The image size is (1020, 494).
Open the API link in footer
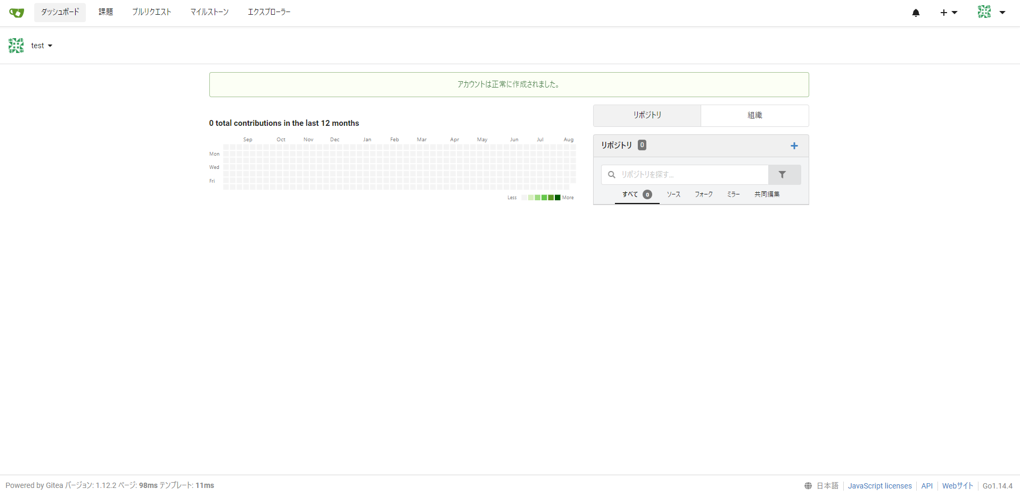tap(927, 486)
